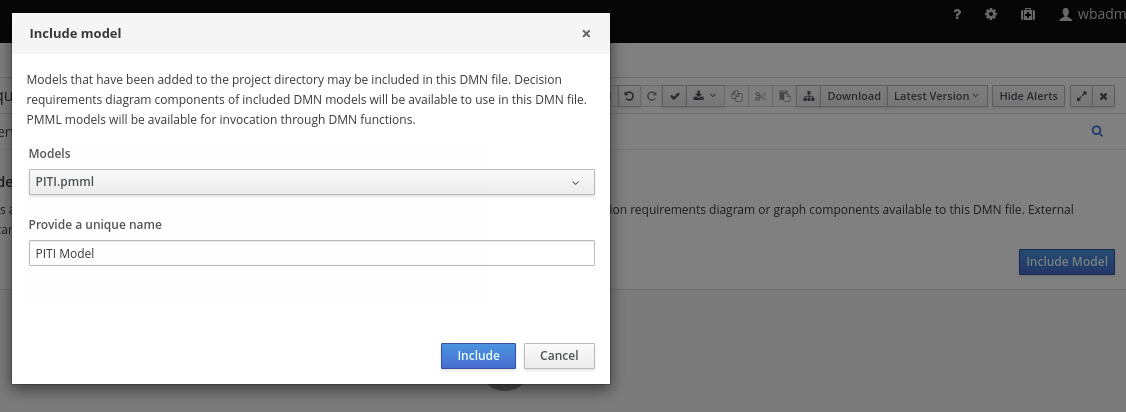Click the scissors cut icon

pos(761,96)
